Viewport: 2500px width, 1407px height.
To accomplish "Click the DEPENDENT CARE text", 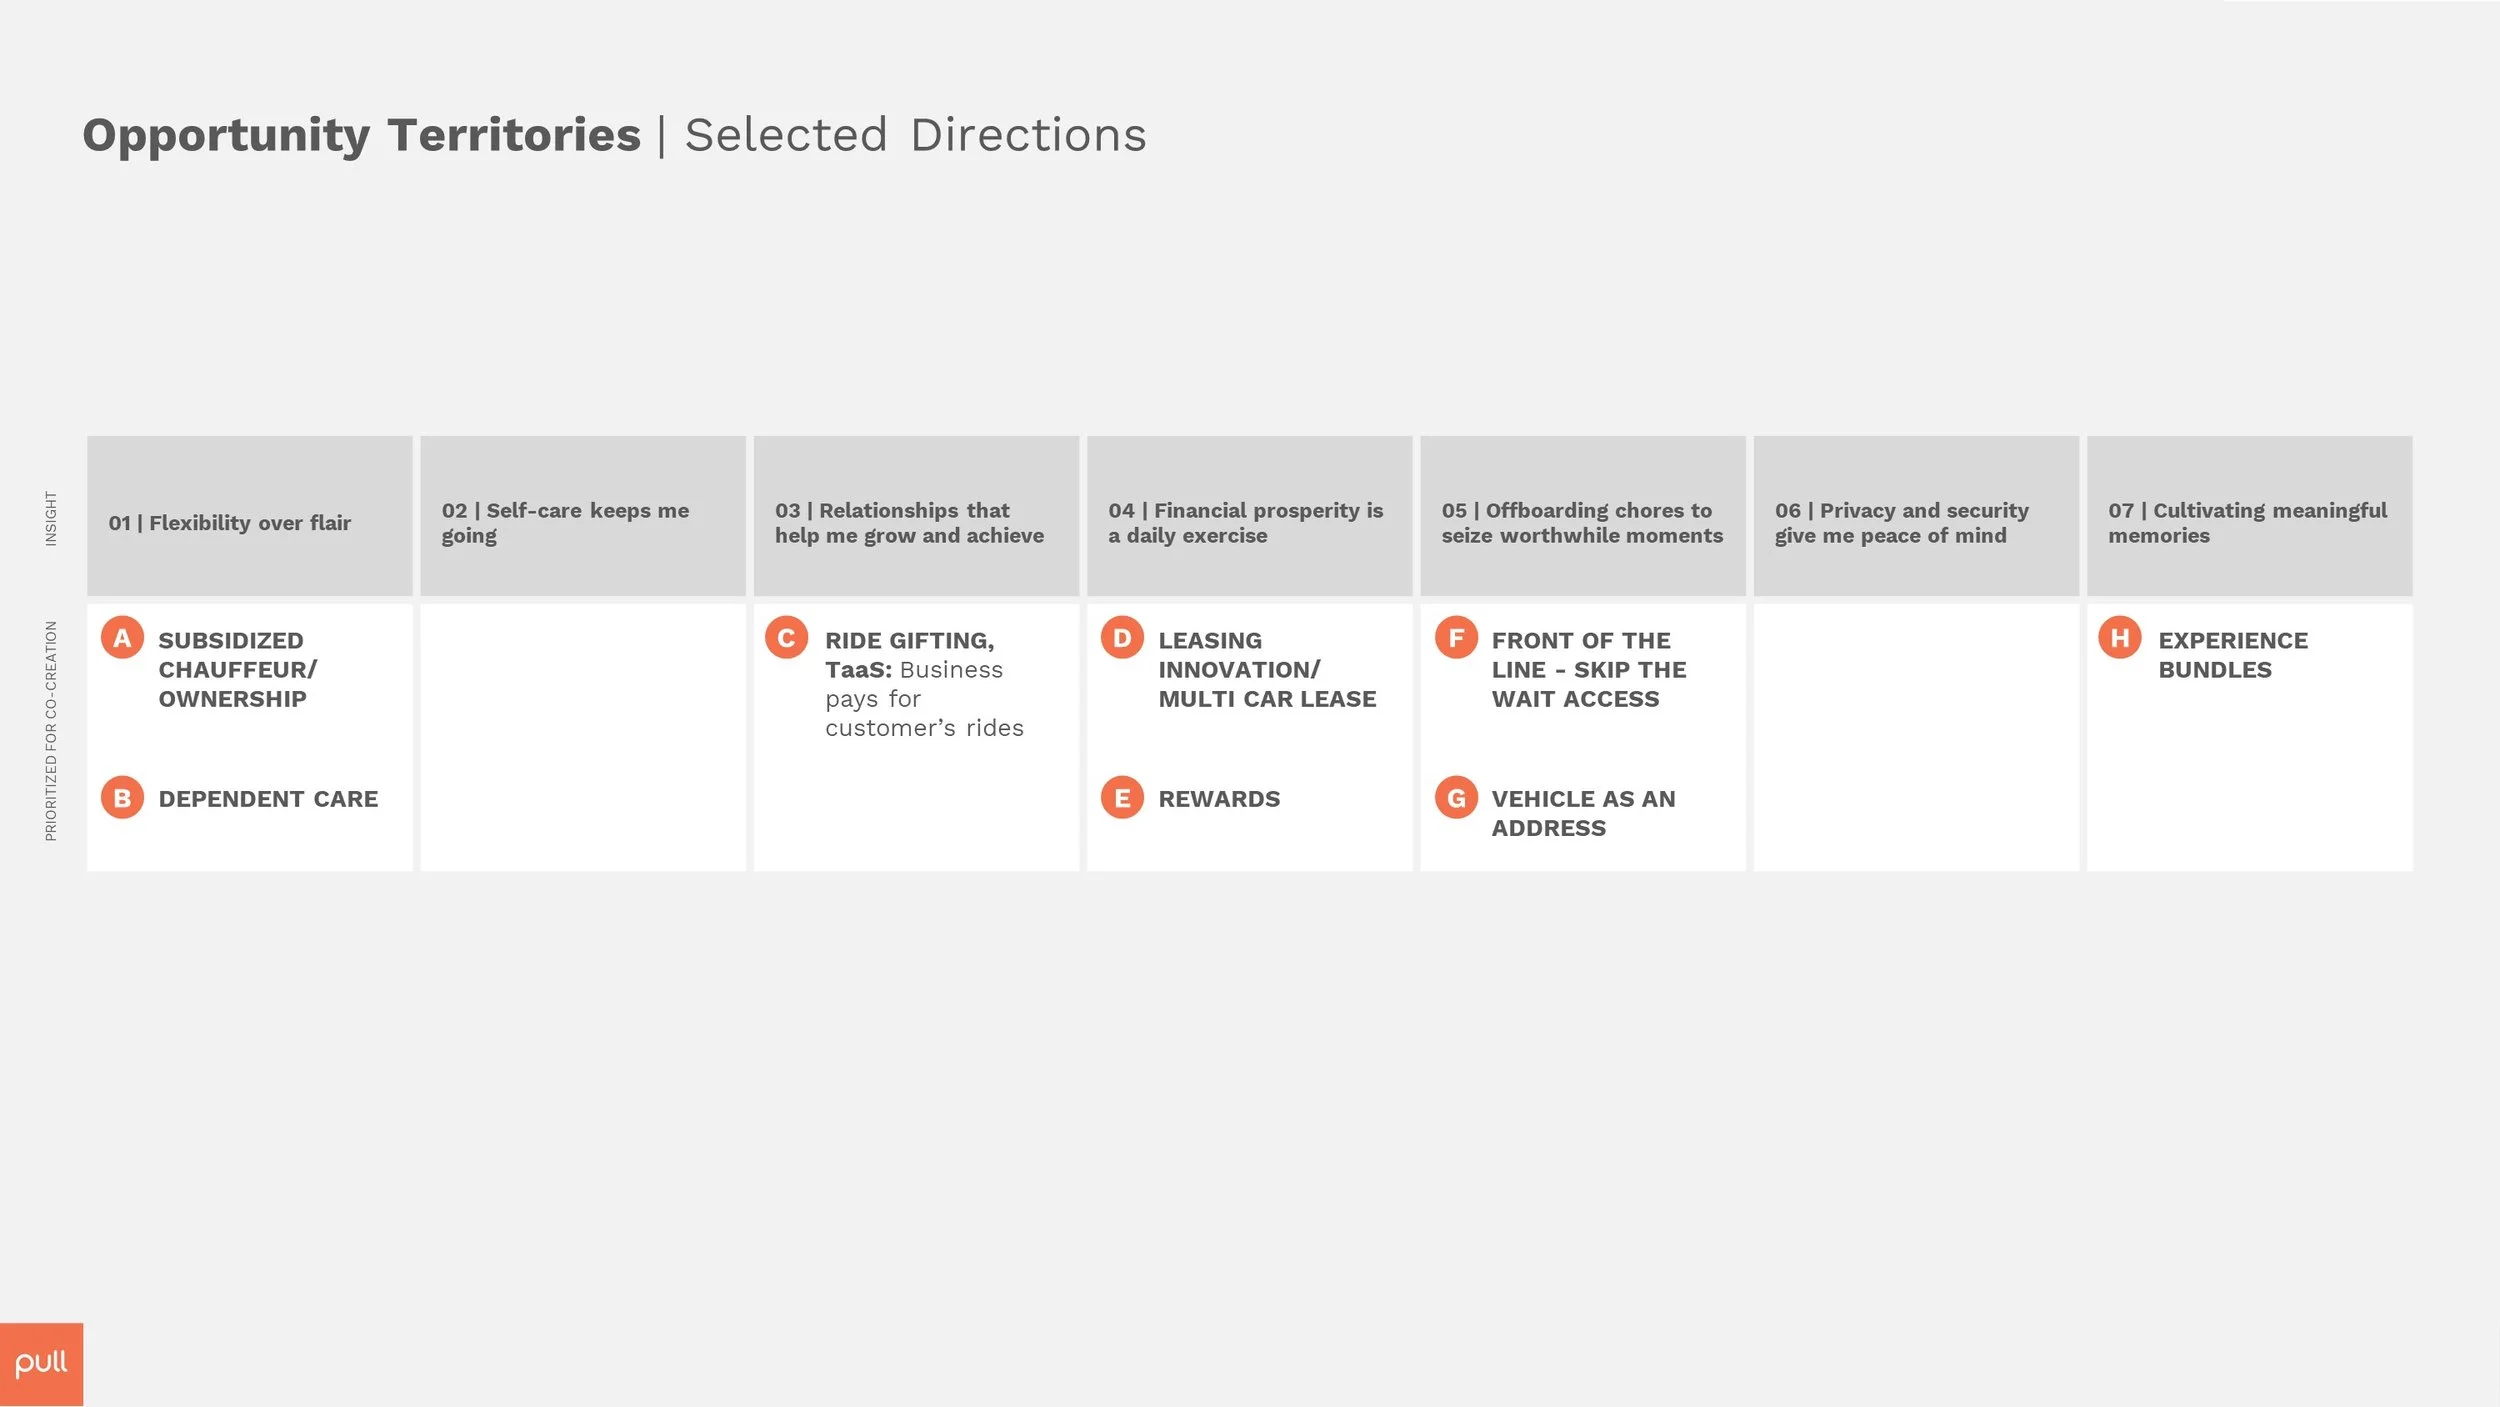I will click(x=268, y=799).
